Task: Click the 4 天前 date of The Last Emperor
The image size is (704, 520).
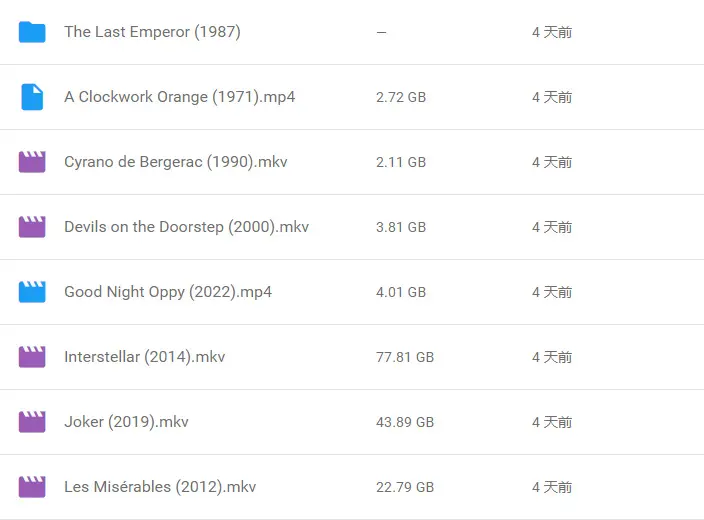Action: 552,32
